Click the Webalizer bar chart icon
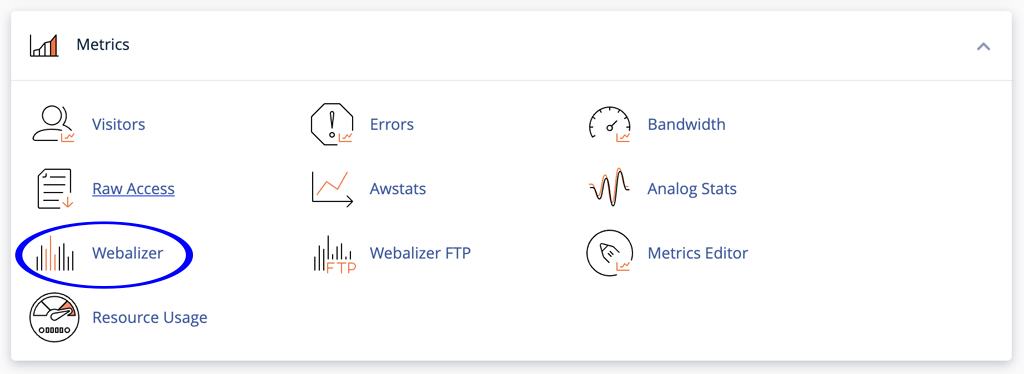 coord(55,253)
